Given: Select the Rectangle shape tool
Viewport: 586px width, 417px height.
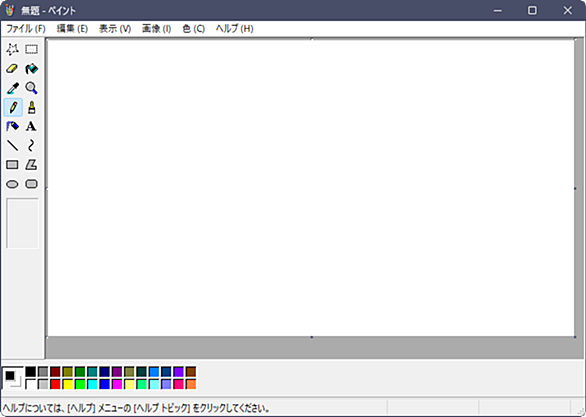Looking at the screenshot, I should (13, 165).
